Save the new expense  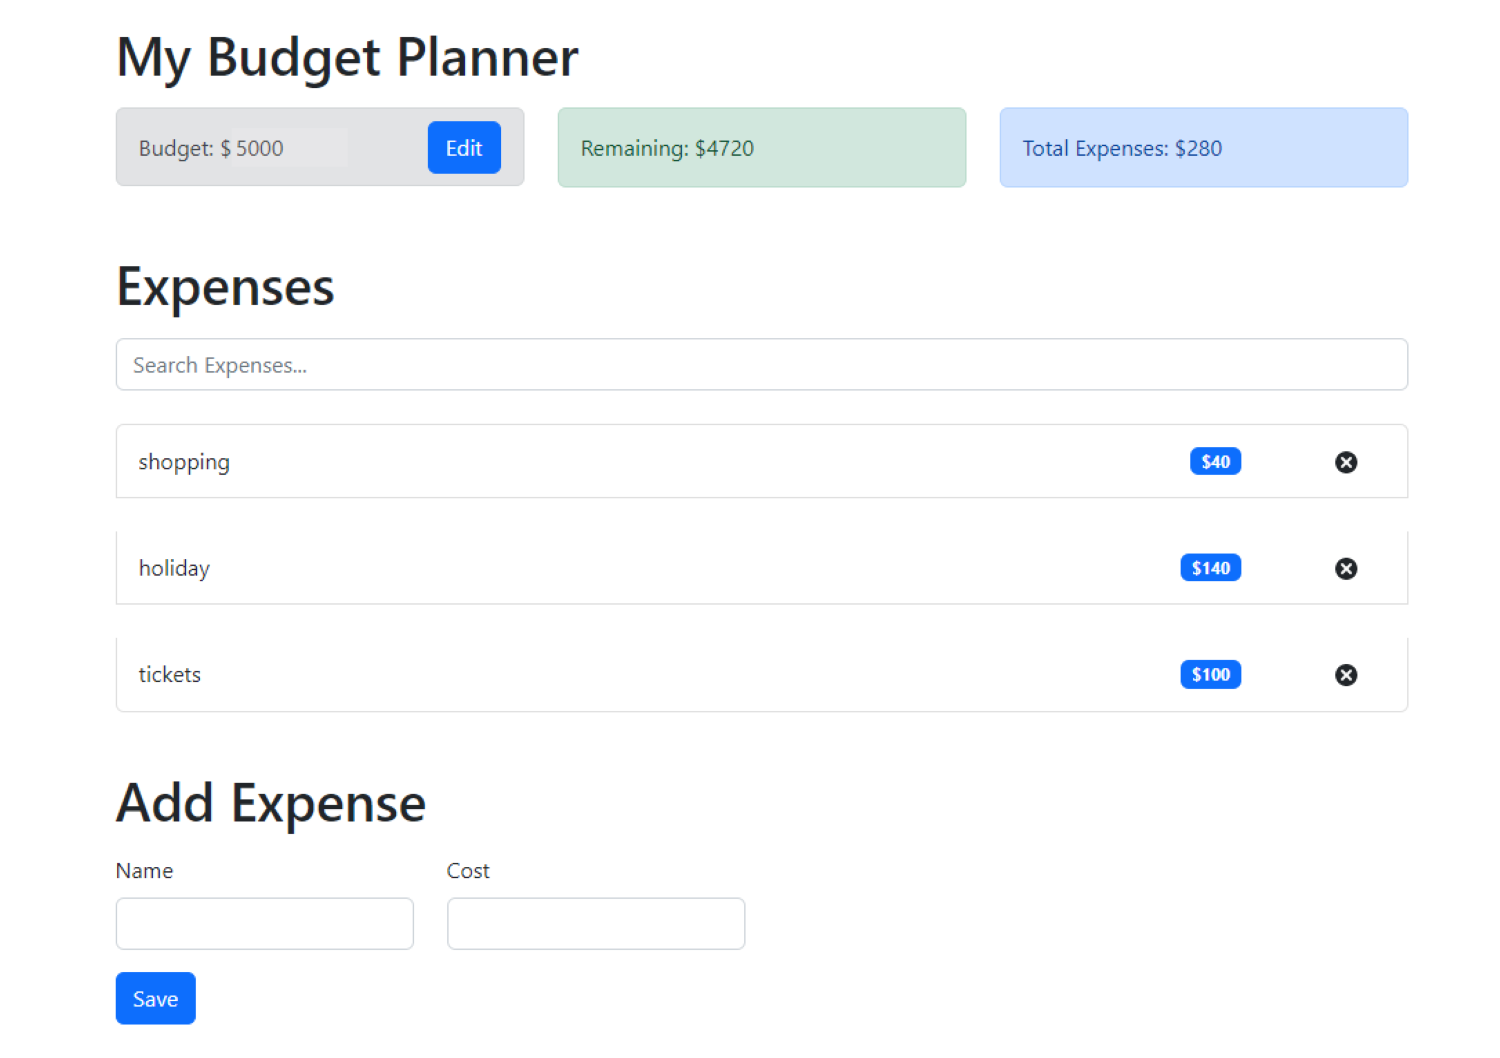pos(155,998)
